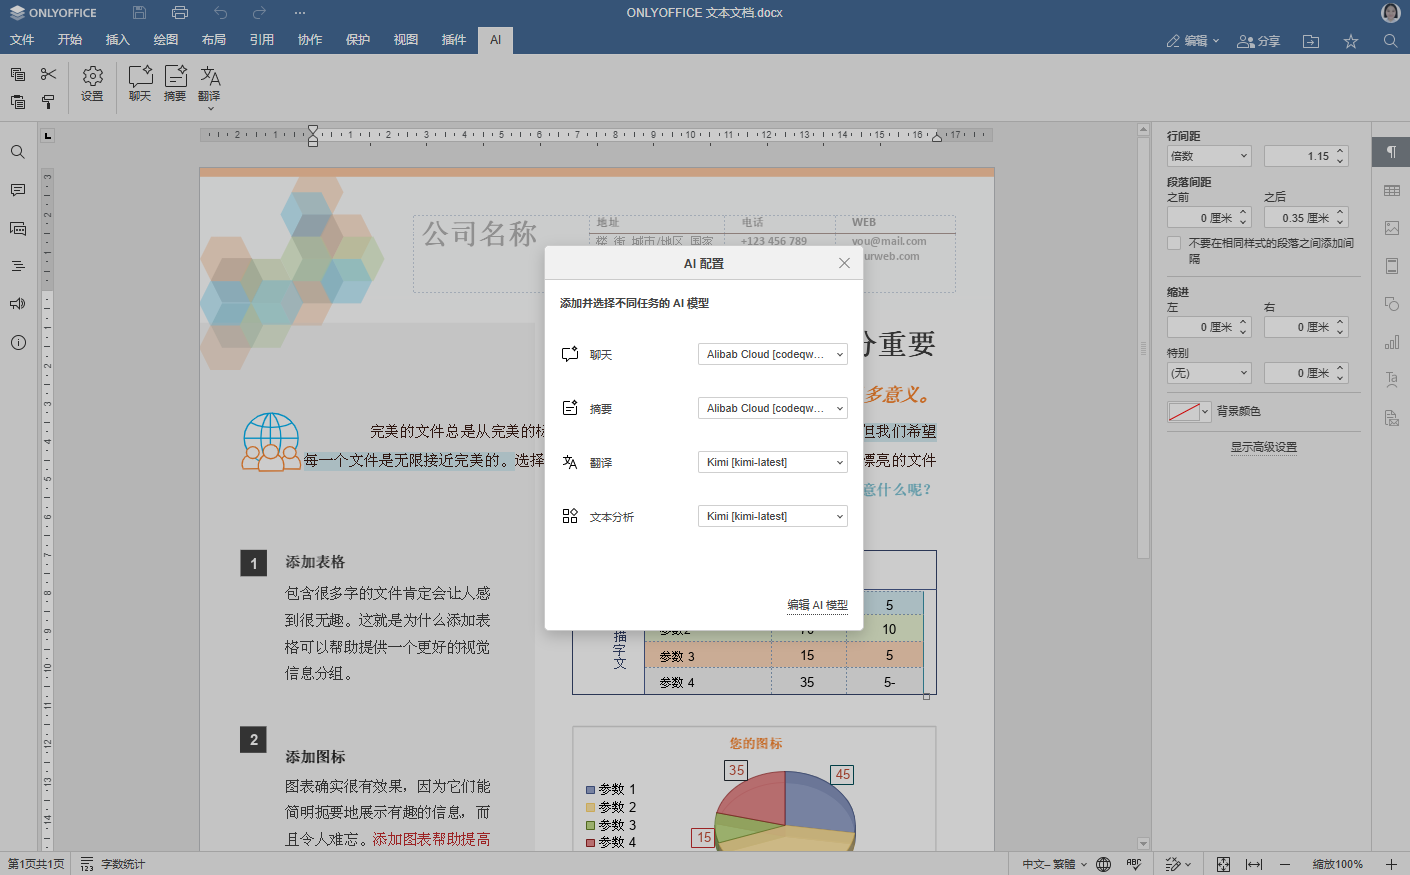
Task: Click the line spacing value field 1.15
Action: click(x=1306, y=156)
